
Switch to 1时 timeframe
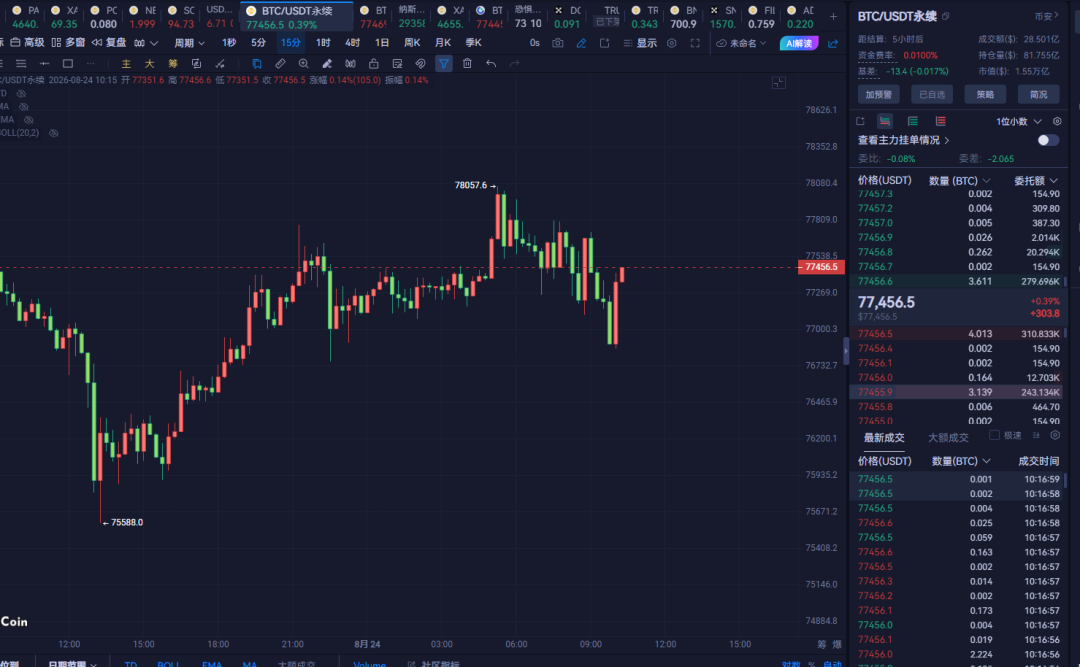(323, 43)
